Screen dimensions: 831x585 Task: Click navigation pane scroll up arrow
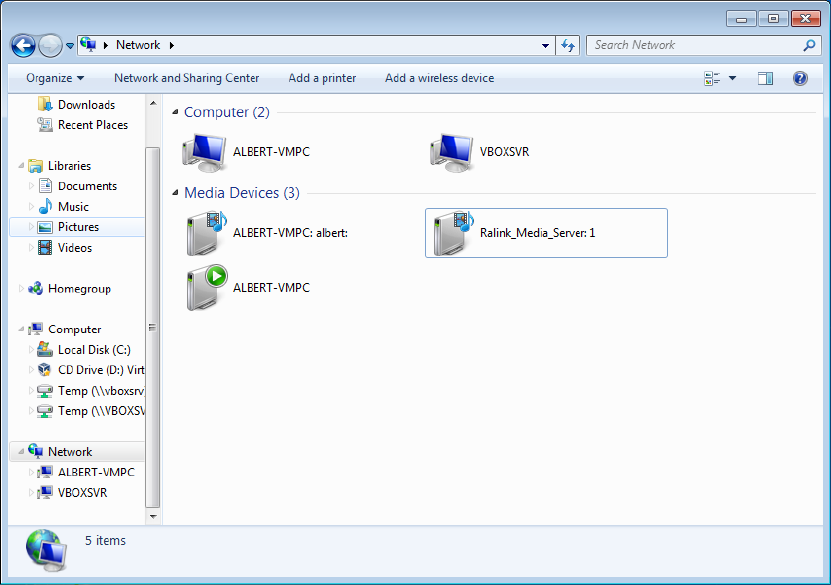click(x=153, y=103)
